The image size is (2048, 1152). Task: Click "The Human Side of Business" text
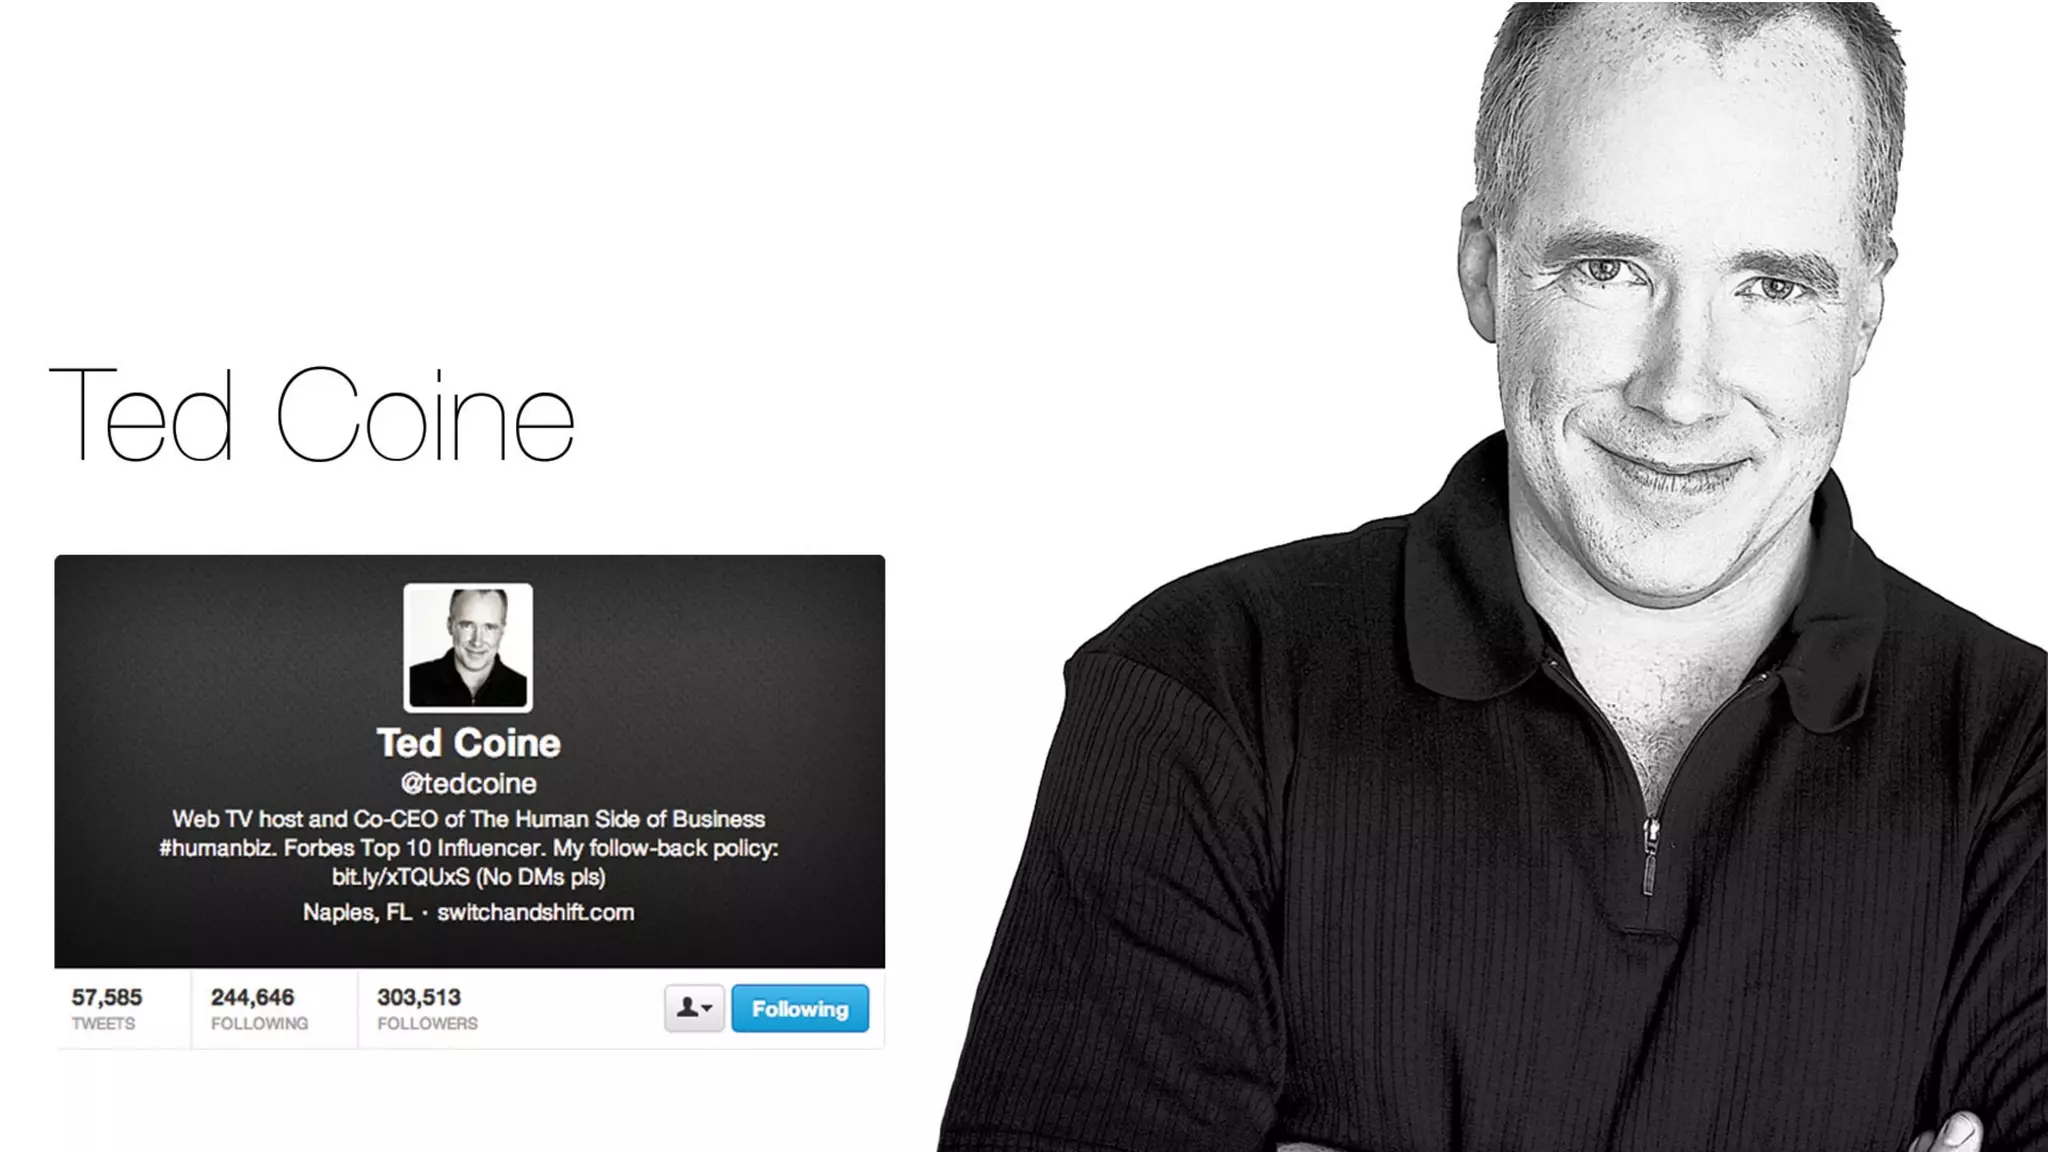[x=618, y=819]
